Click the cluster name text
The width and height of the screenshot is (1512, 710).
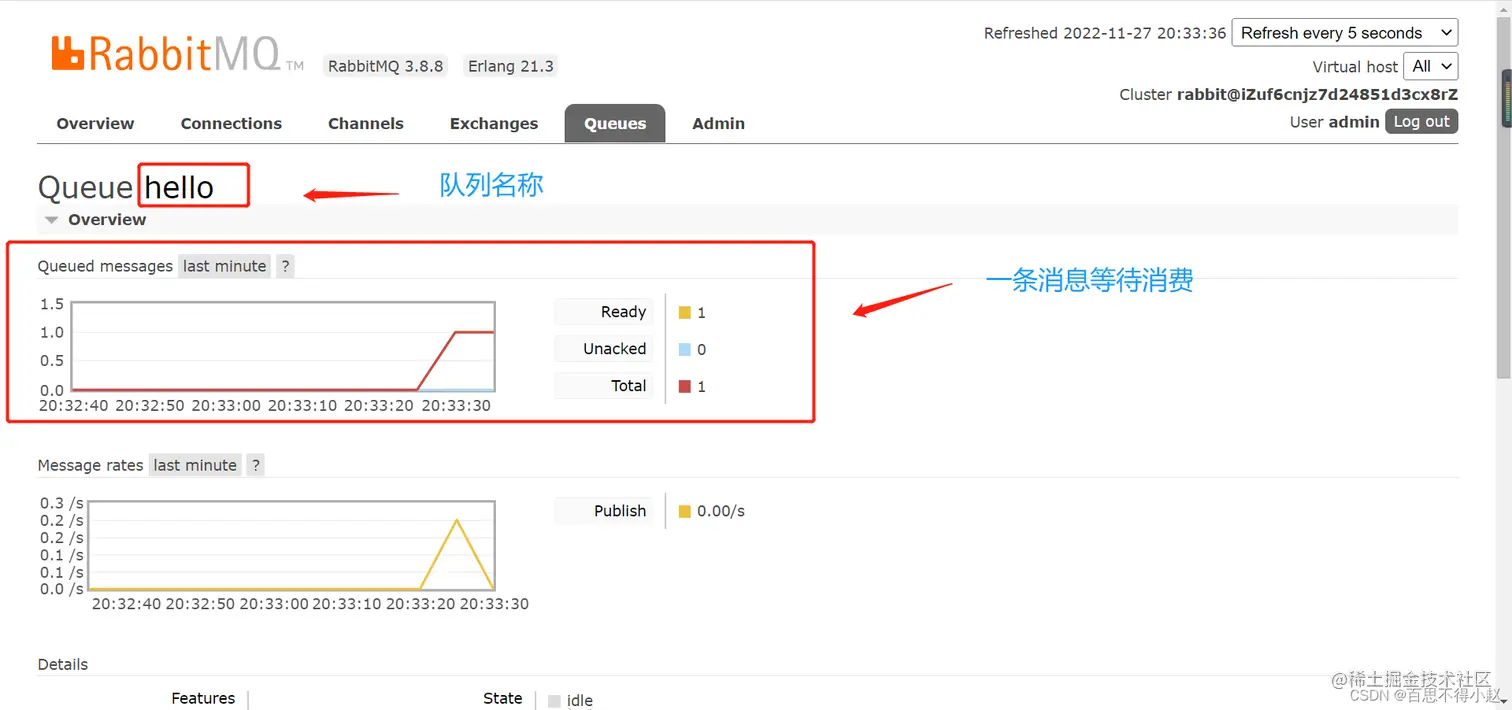[x=1317, y=95]
